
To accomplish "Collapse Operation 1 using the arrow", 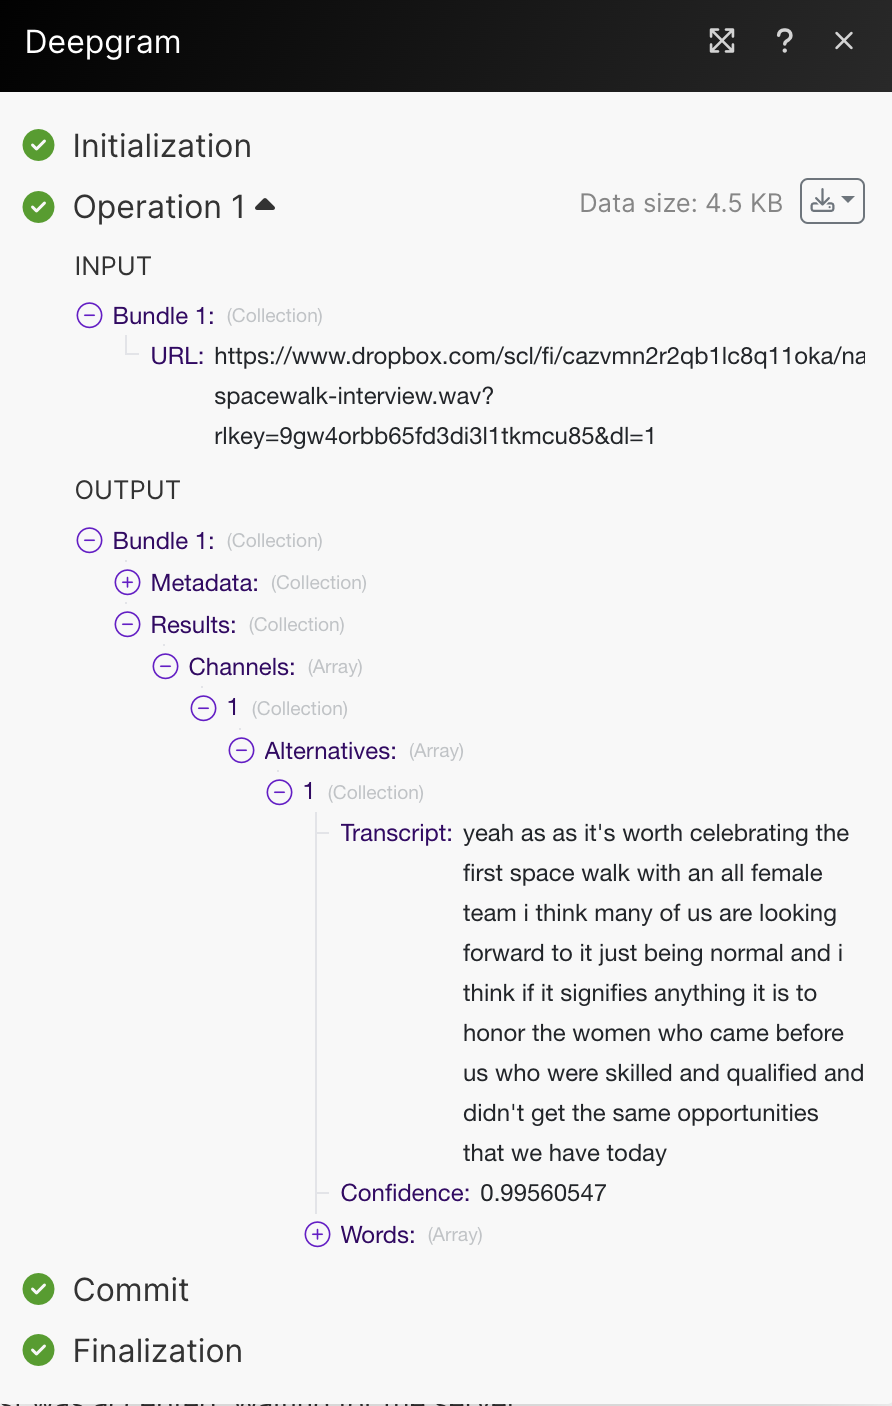I will (x=265, y=205).
